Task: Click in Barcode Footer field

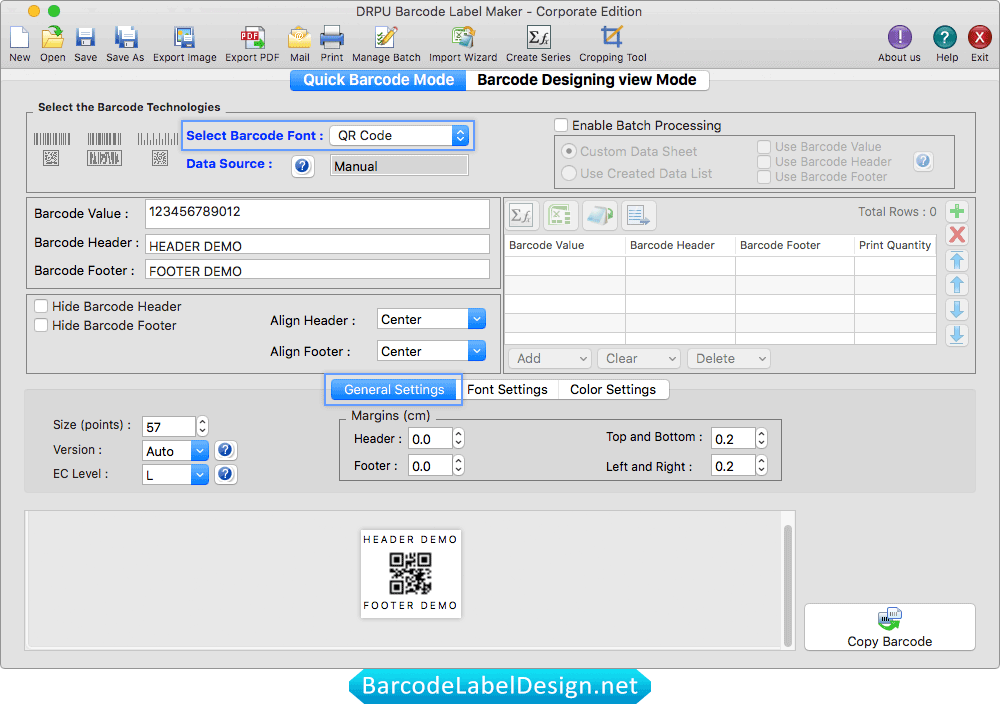Action: 317,270
